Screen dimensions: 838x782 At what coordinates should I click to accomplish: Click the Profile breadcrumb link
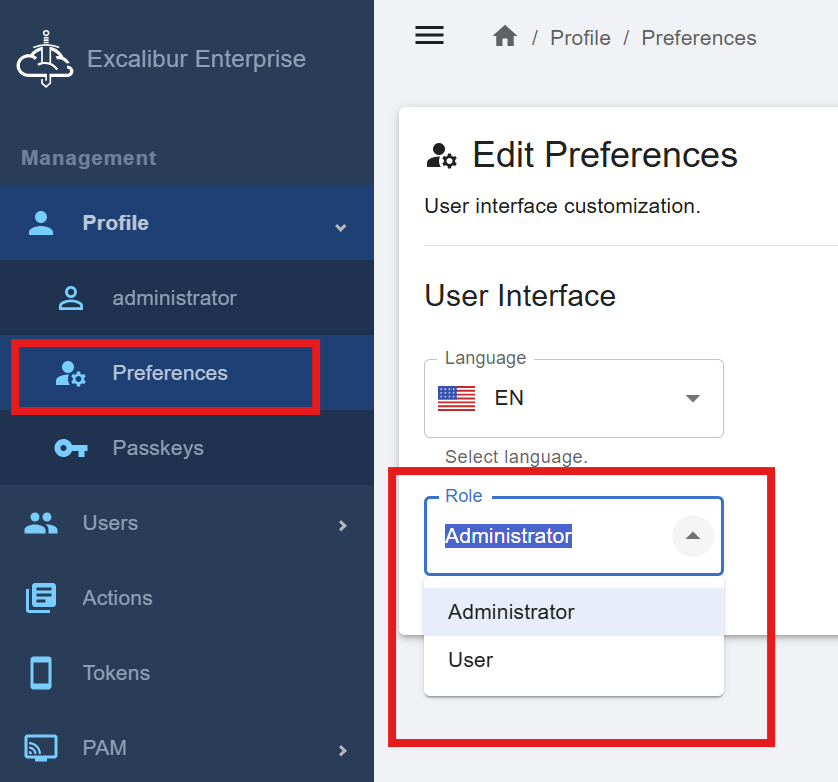pyautogui.click(x=580, y=38)
